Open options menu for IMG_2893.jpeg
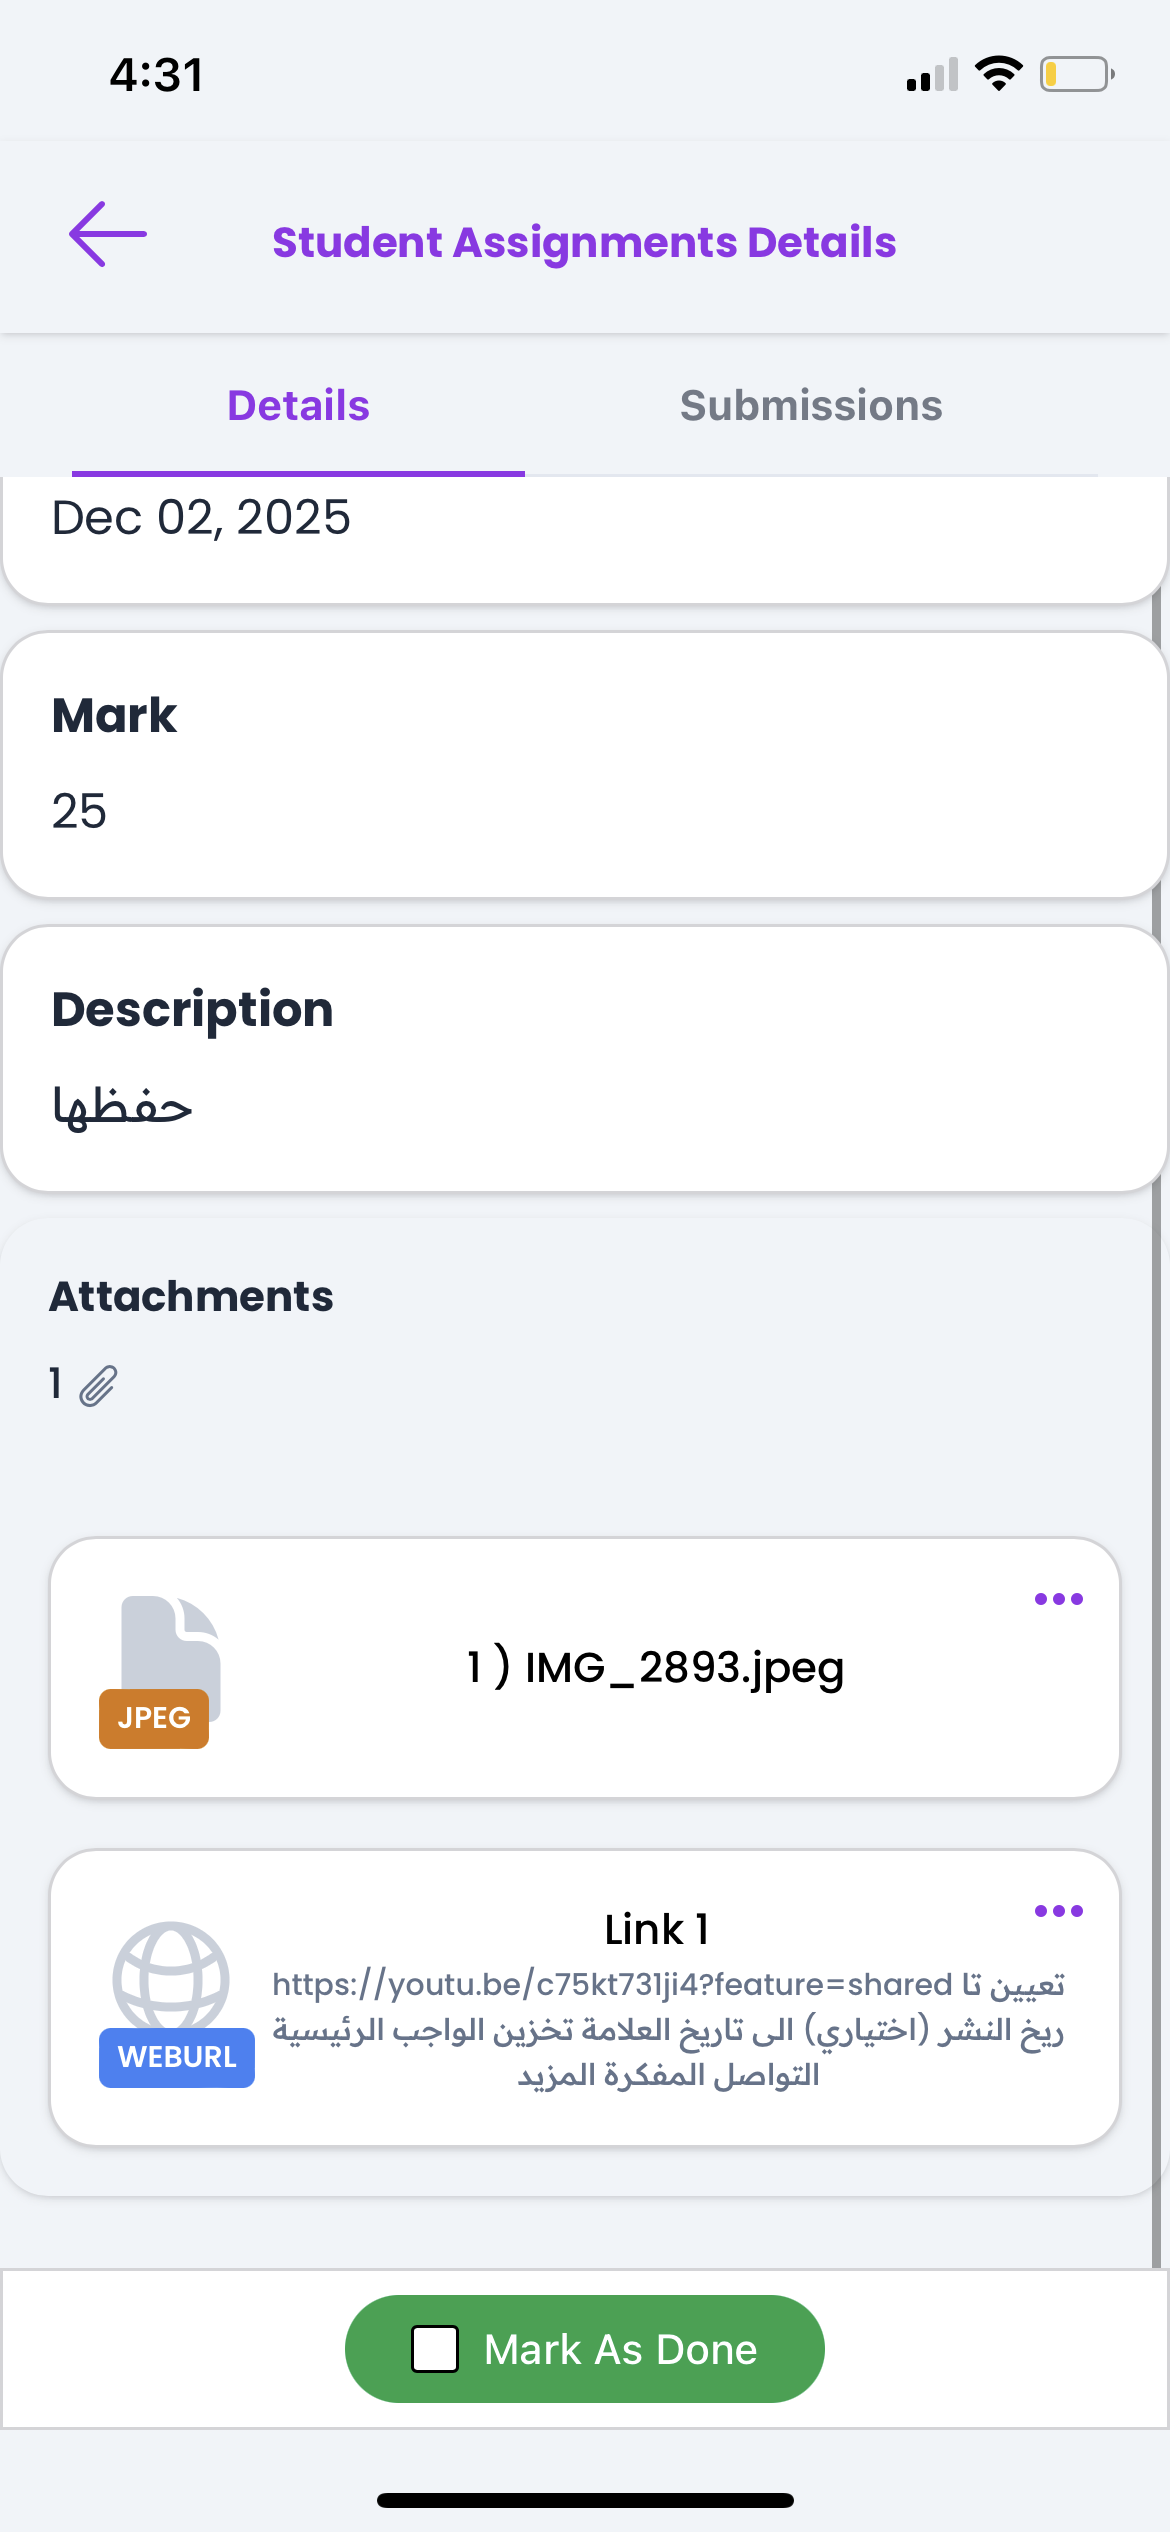Viewport: 1170px width, 2532px height. 1058,1599
